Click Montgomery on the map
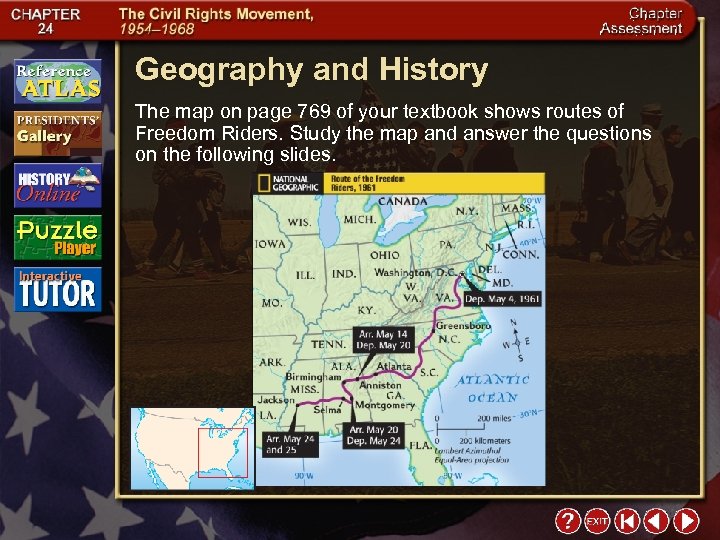This screenshot has width=720, height=540. [385, 405]
